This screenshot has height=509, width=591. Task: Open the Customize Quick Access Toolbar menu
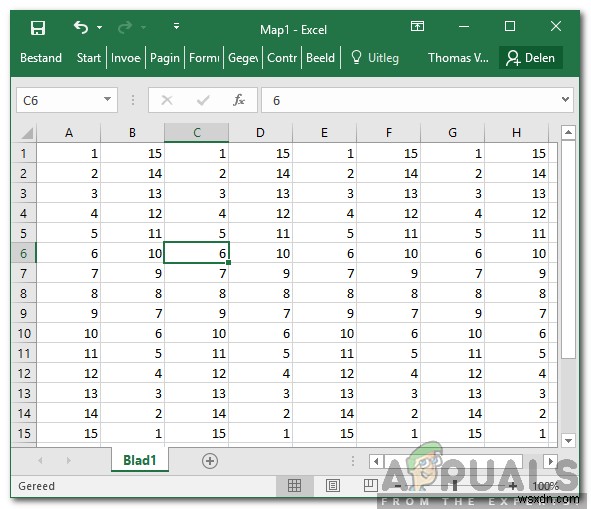176,26
